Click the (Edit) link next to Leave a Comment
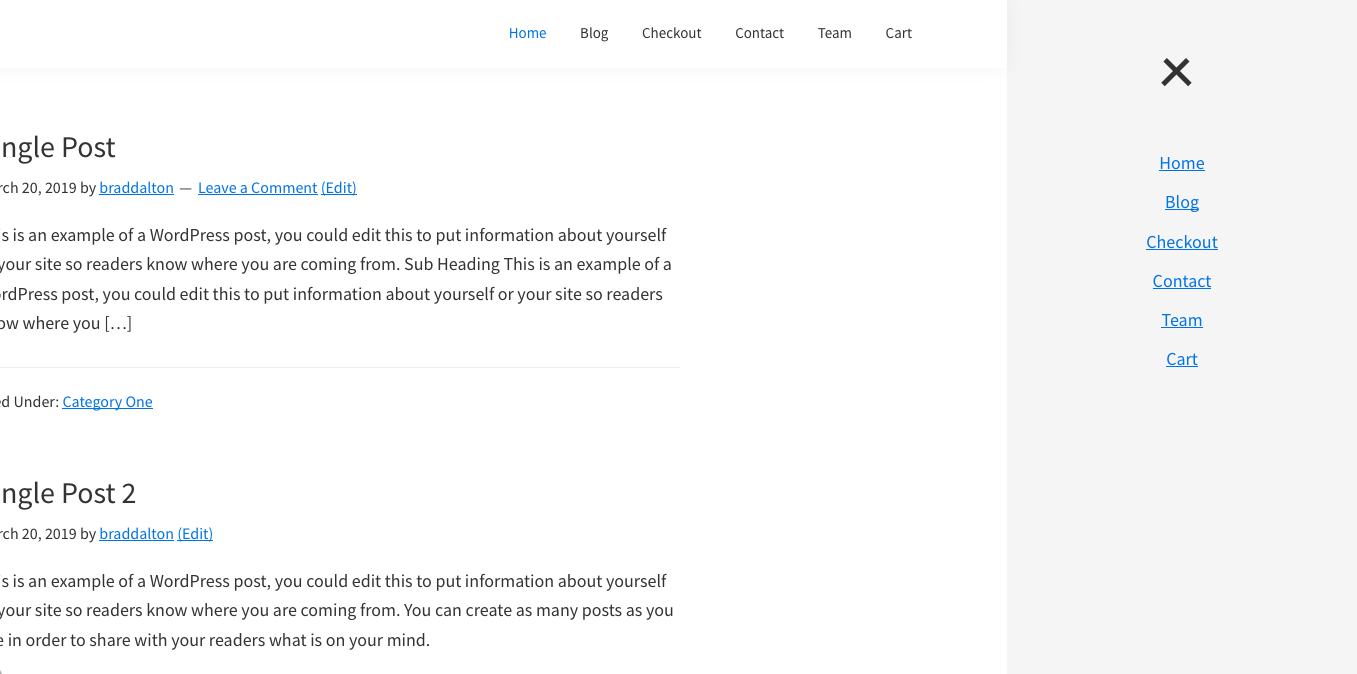Viewport: 1357px width, 674px height. pyautogui.click(x=339, y=188)
